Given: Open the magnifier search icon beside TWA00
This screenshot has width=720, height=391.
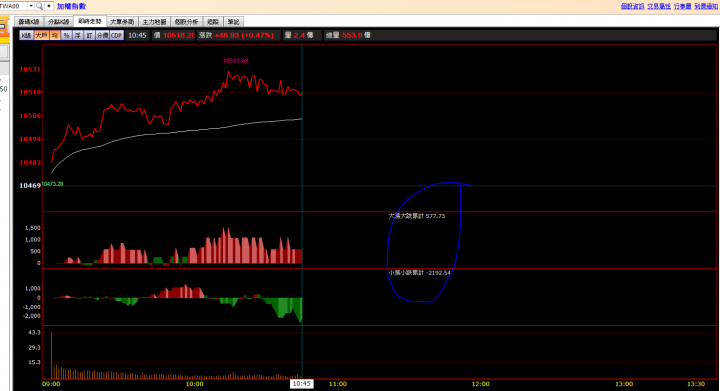Looking at the screenshot, I should pos(39,6).
